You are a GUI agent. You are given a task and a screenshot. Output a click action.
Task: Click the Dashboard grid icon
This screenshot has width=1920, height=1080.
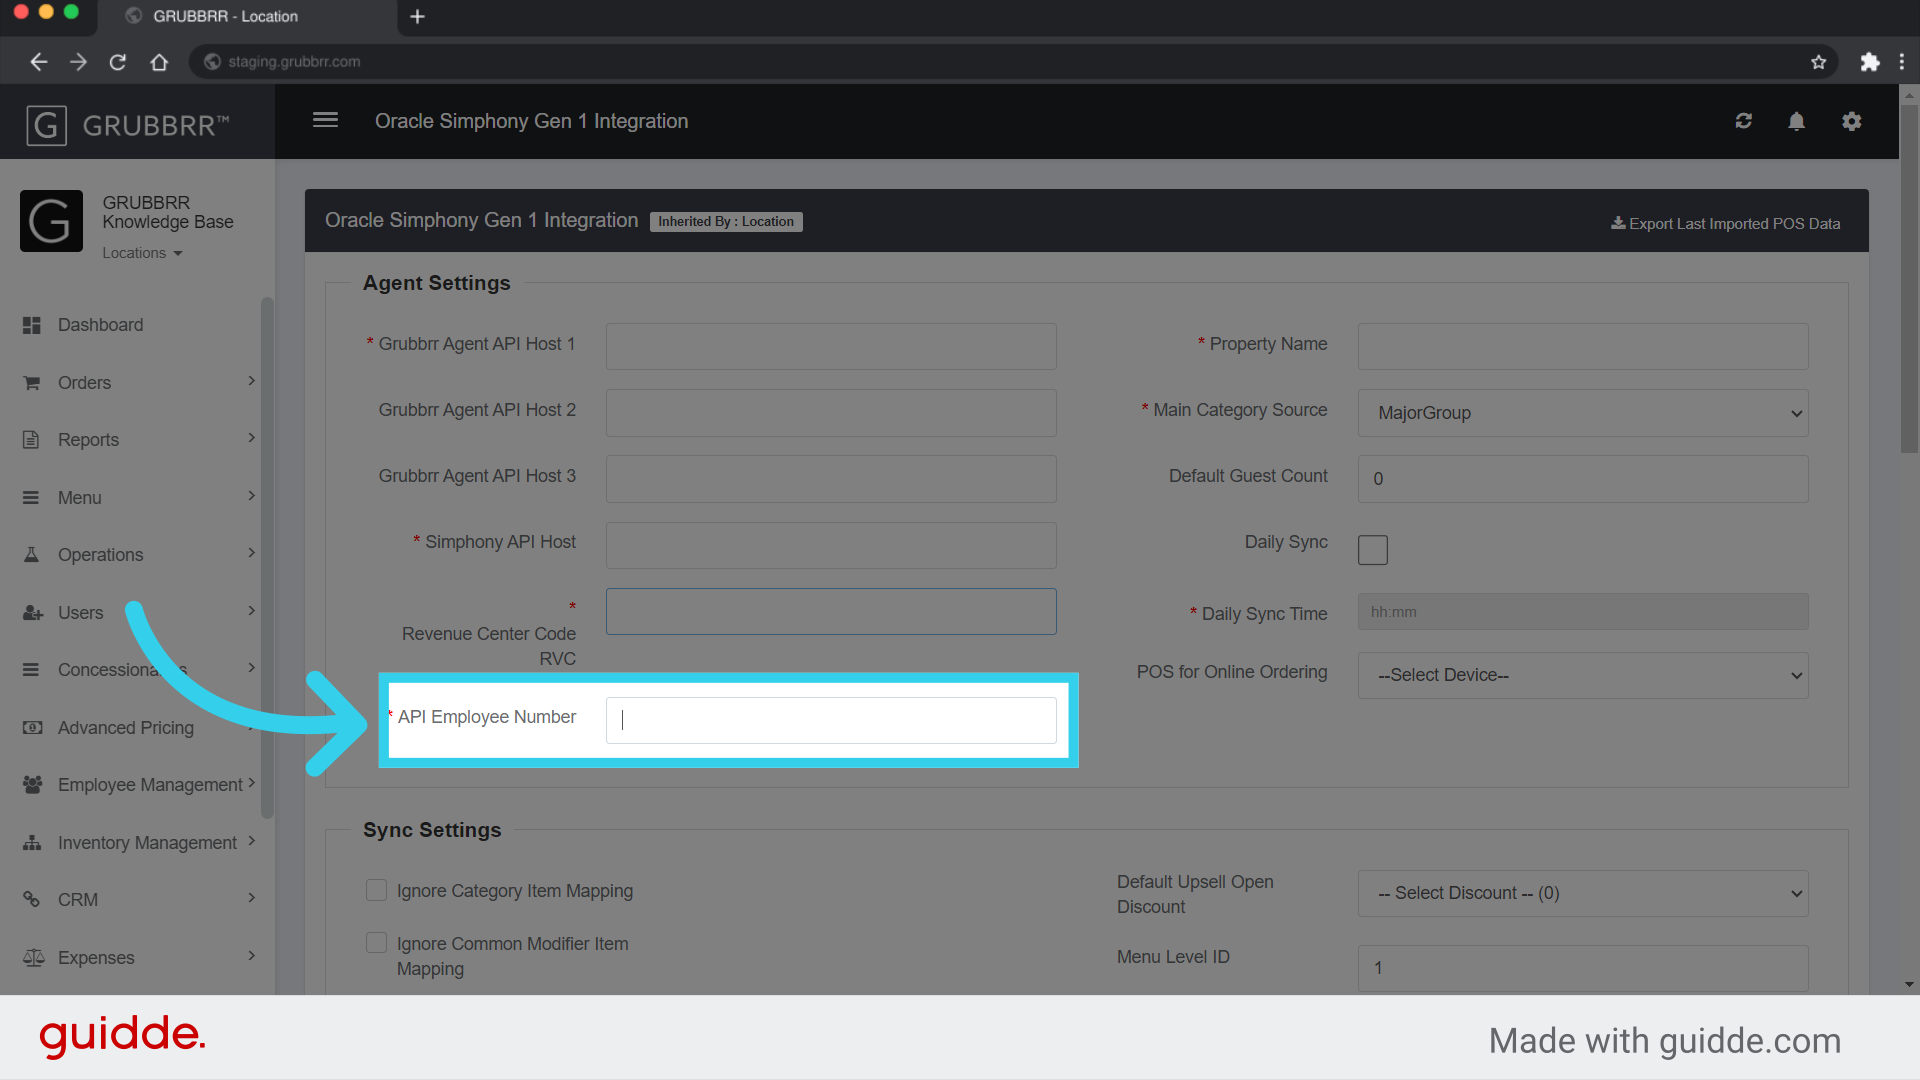[x=32, y=325]
